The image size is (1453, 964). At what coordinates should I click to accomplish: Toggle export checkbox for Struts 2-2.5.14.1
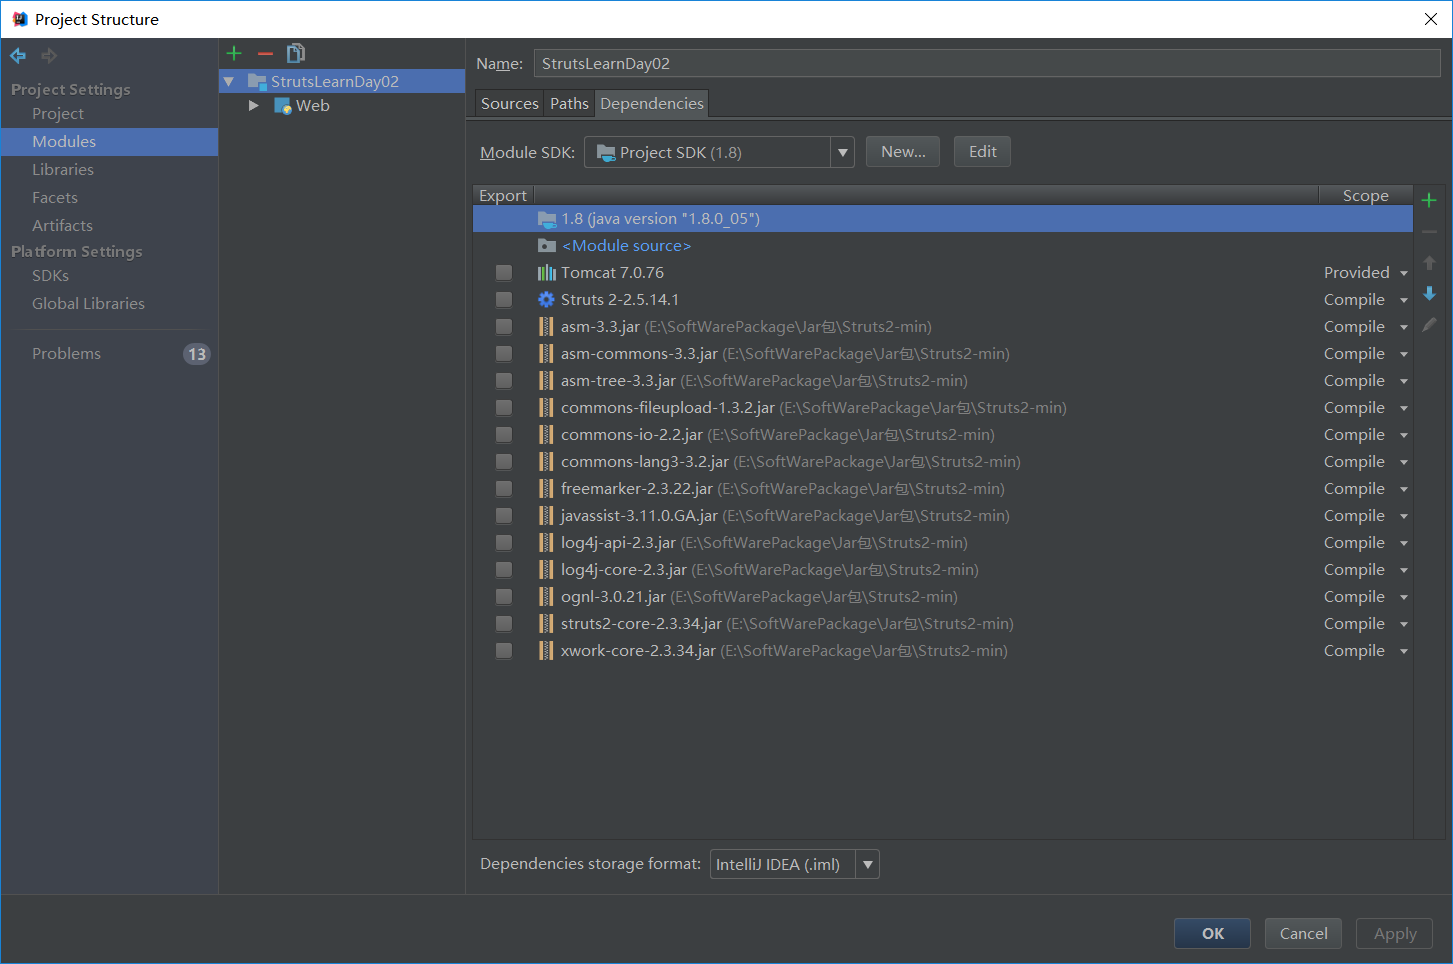click(x=504, y=300)
